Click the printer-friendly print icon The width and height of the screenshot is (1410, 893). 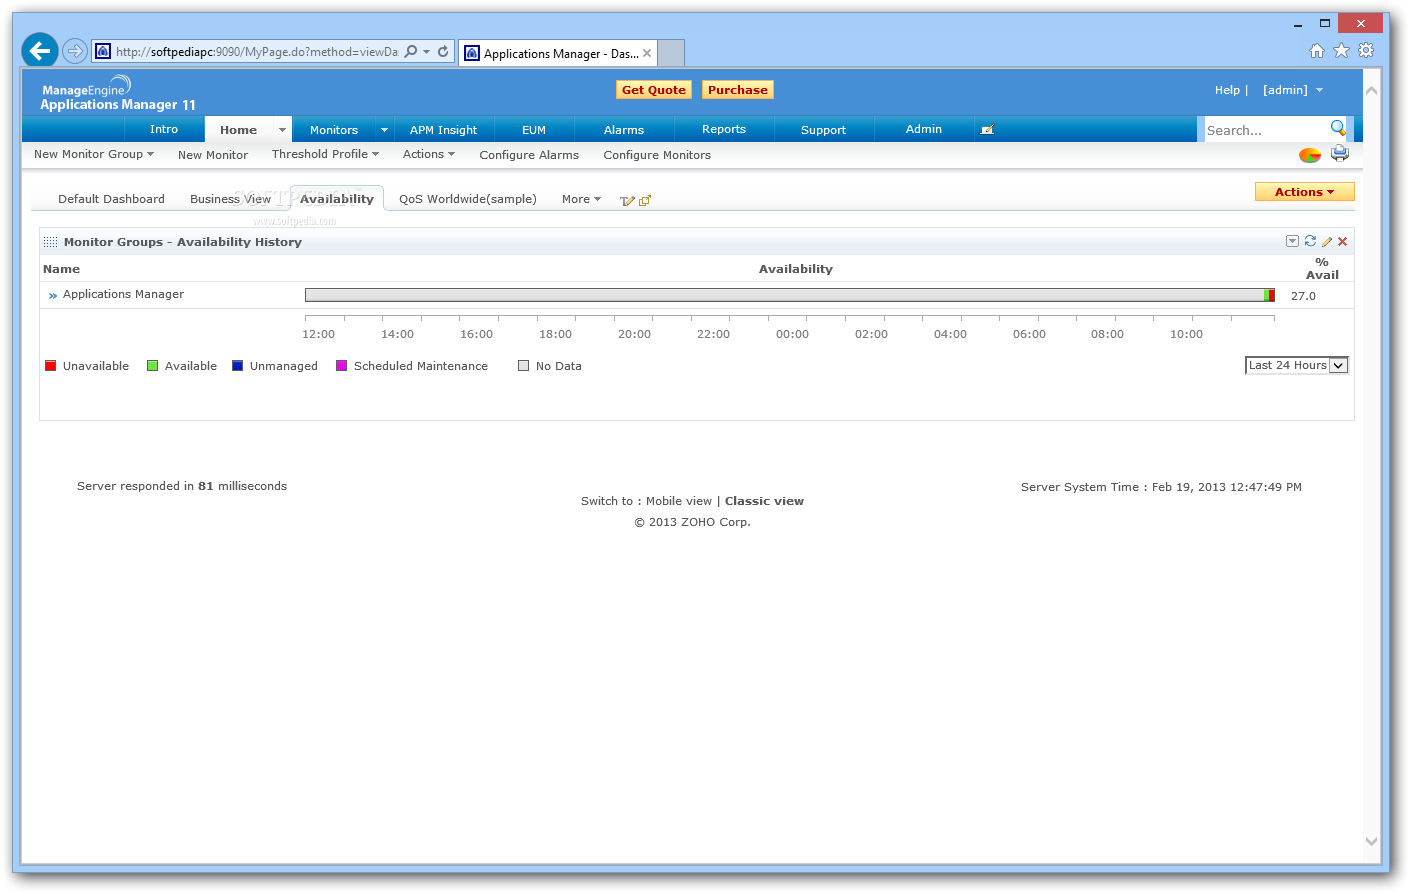1340,154
